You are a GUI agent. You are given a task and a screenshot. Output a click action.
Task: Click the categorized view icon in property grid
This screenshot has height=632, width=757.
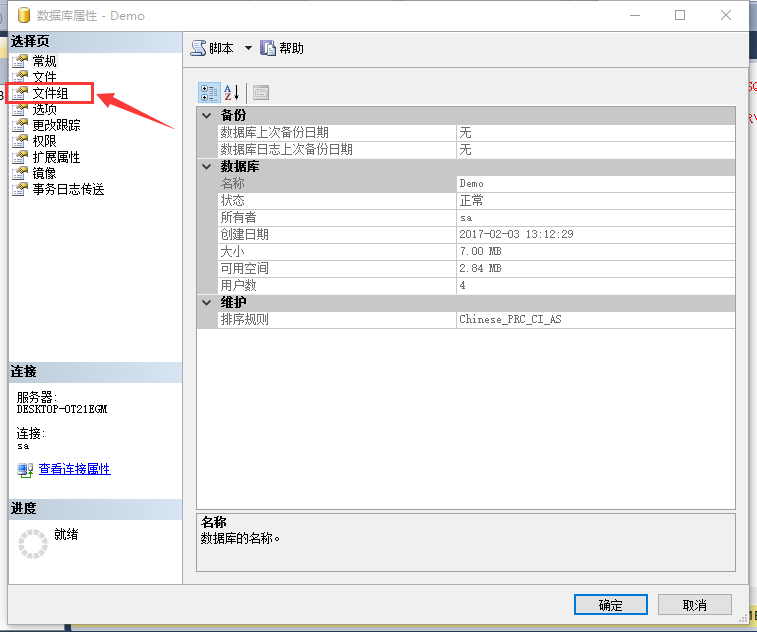pos(209,93)
